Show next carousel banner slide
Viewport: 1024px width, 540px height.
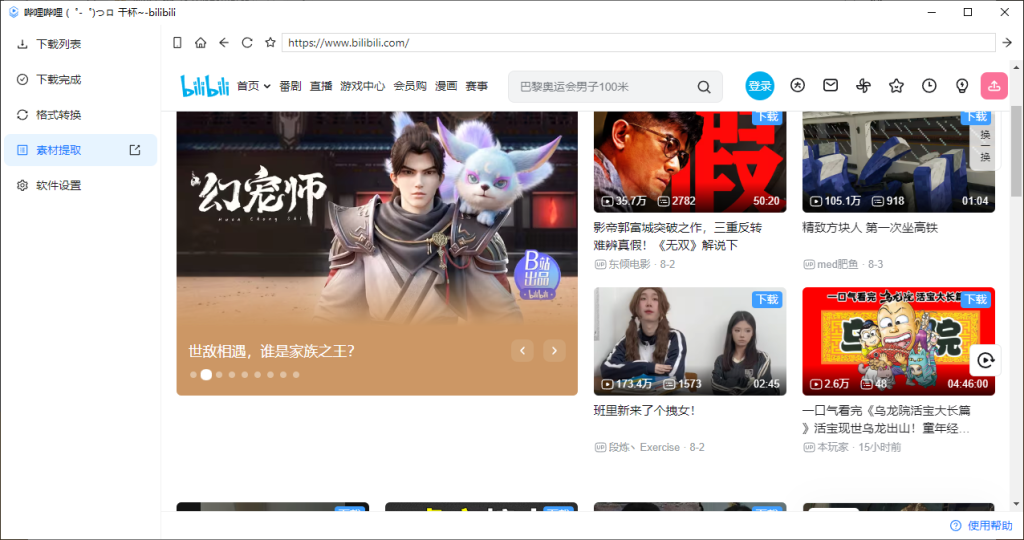point(554,351)
